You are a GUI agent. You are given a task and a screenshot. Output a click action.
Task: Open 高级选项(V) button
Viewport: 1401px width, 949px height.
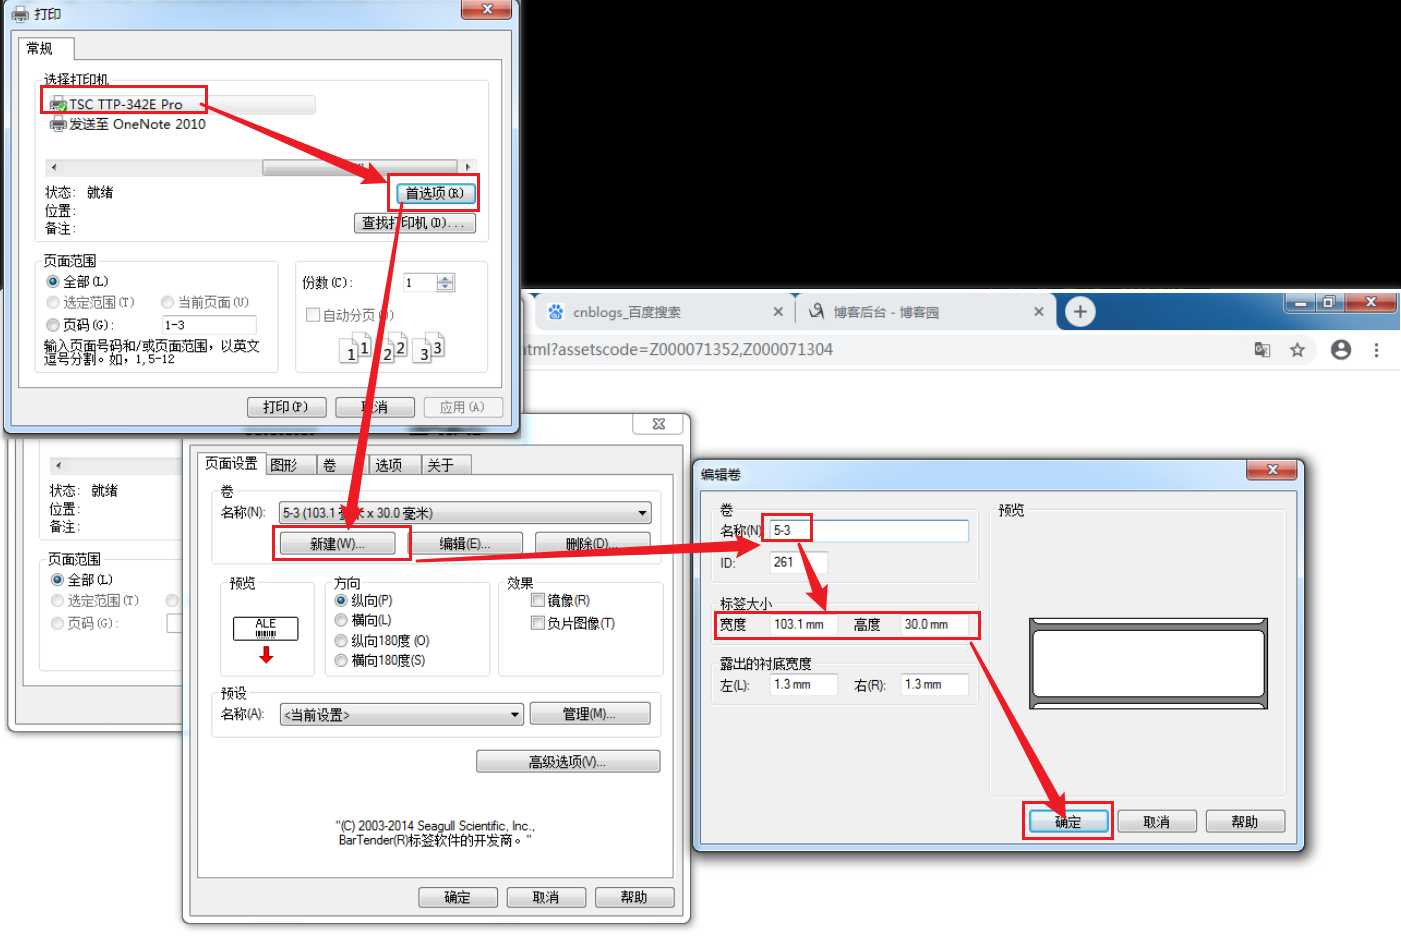(x=568, y=762)
